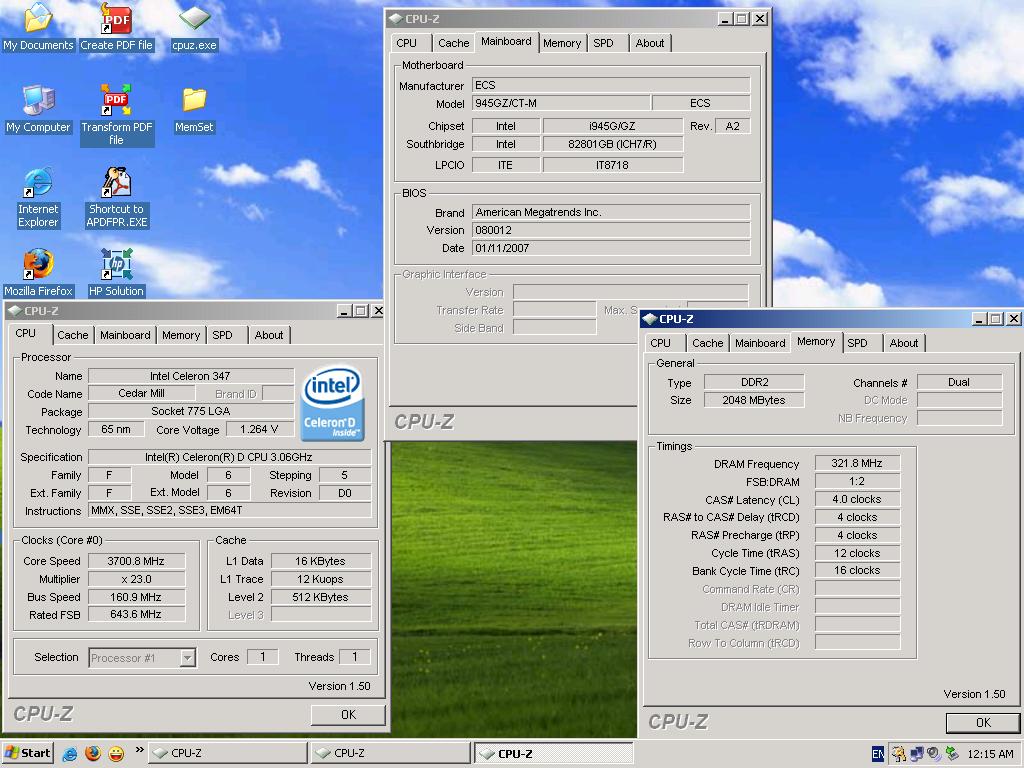This screenshot has height=768, width=1024.
Task: Click the 945GZ/CT-M model field
Action: point(561,103)
